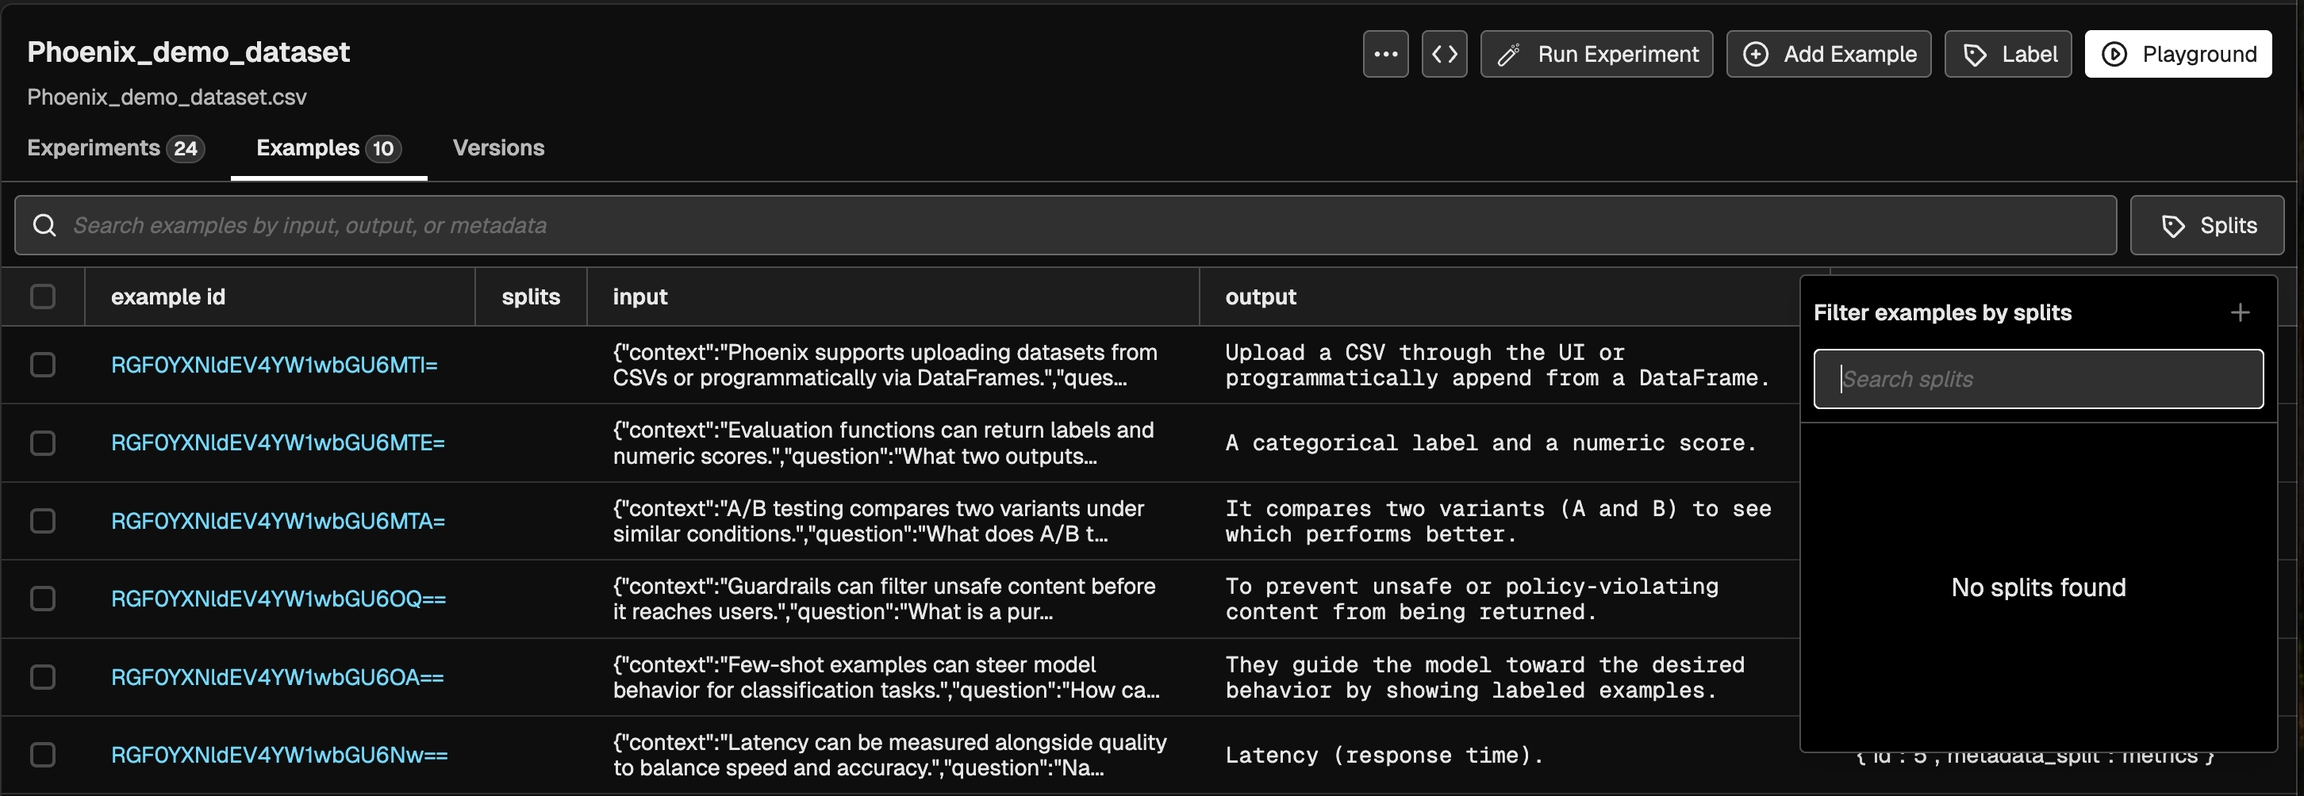Switch to the Versions tab
Image resolution: width=2304 pixels, height=796 pixels.
point(498,148)
